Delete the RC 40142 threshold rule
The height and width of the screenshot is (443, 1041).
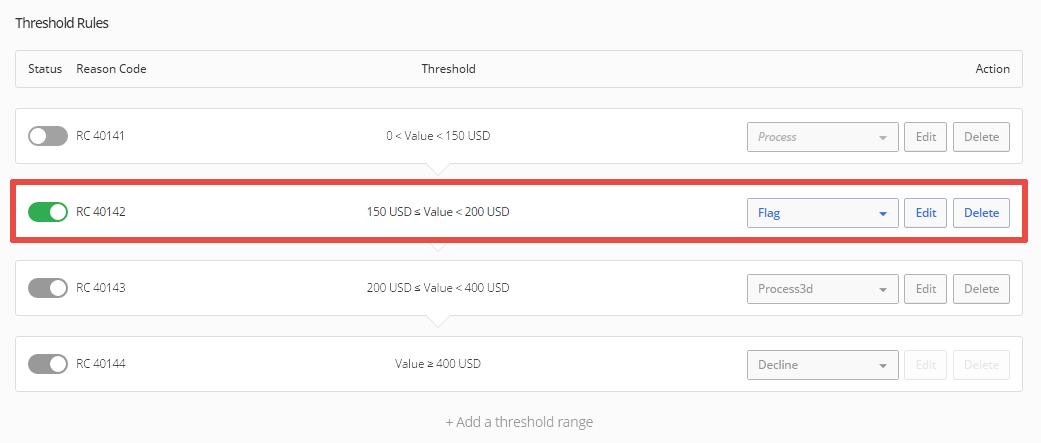coord(981,213)
